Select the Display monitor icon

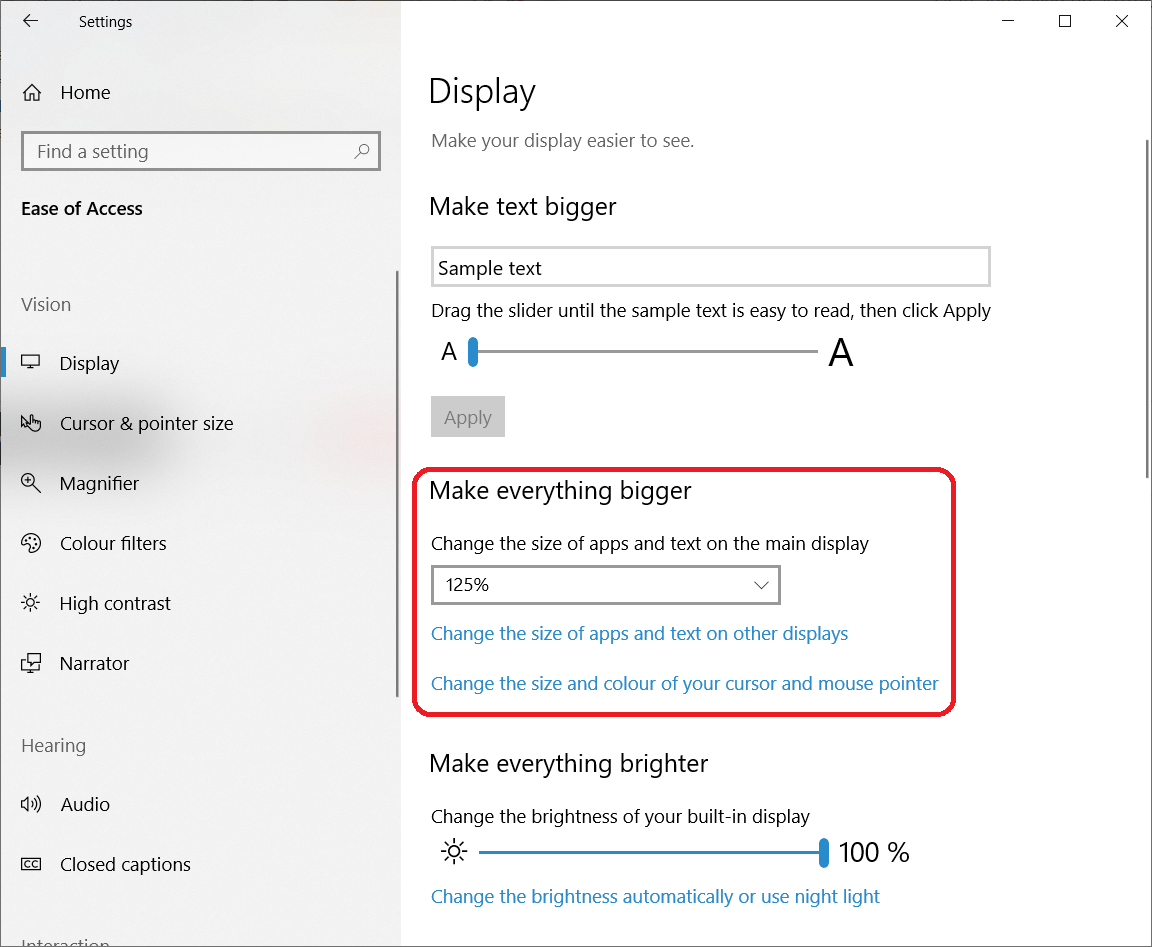[x=31, y=363]
